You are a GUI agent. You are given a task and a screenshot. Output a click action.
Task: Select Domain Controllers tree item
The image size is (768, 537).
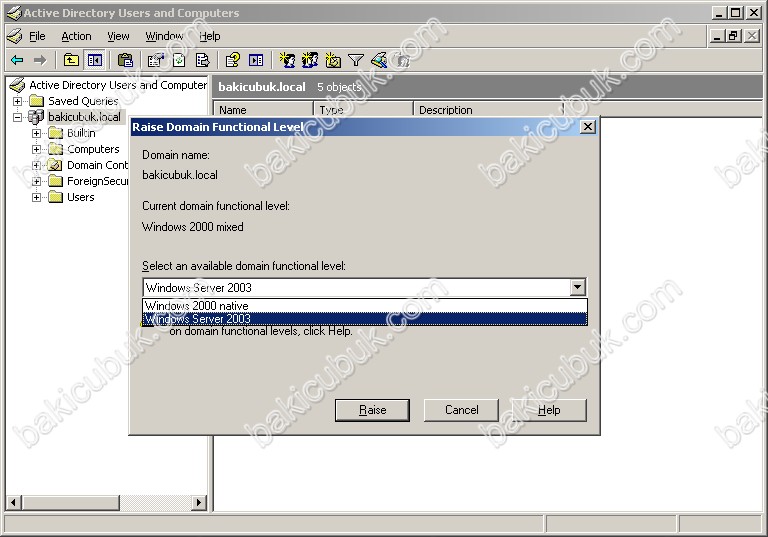(x=97, y=166)
